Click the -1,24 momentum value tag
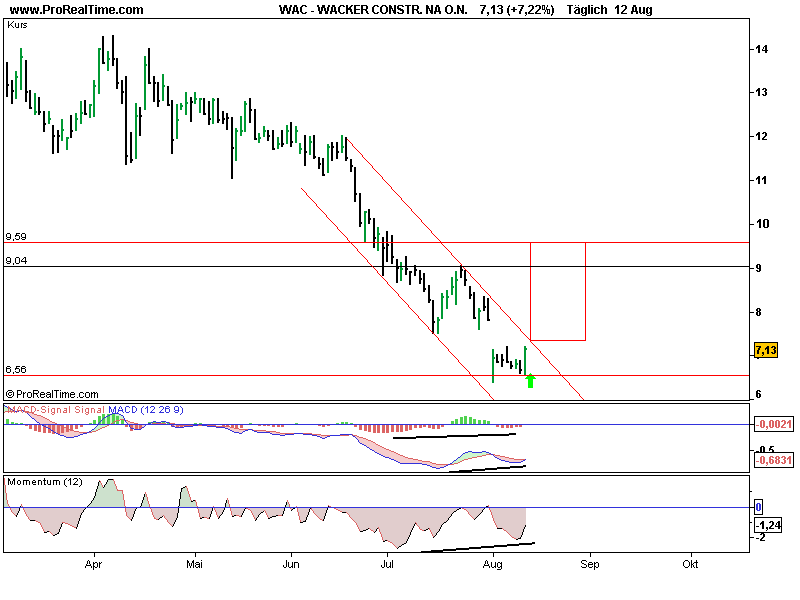 coord(768,525)
